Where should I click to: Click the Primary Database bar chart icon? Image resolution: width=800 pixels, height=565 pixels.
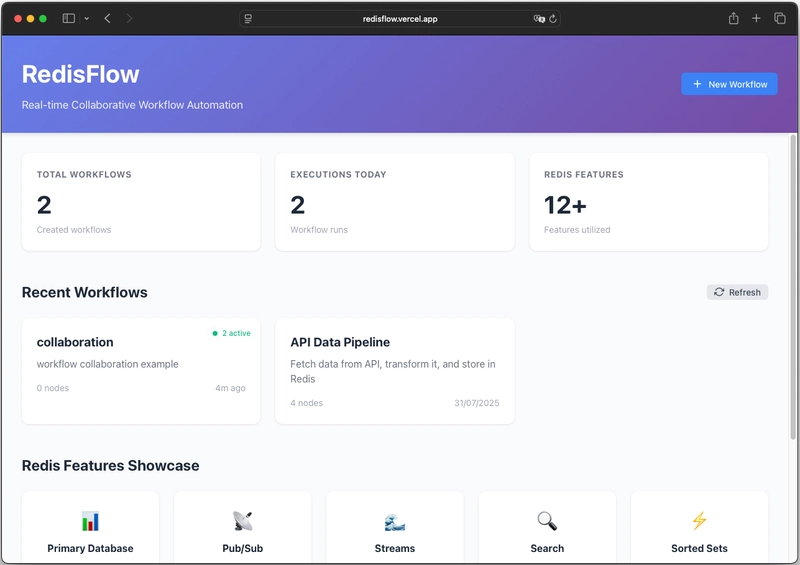[x=90, y=521]
